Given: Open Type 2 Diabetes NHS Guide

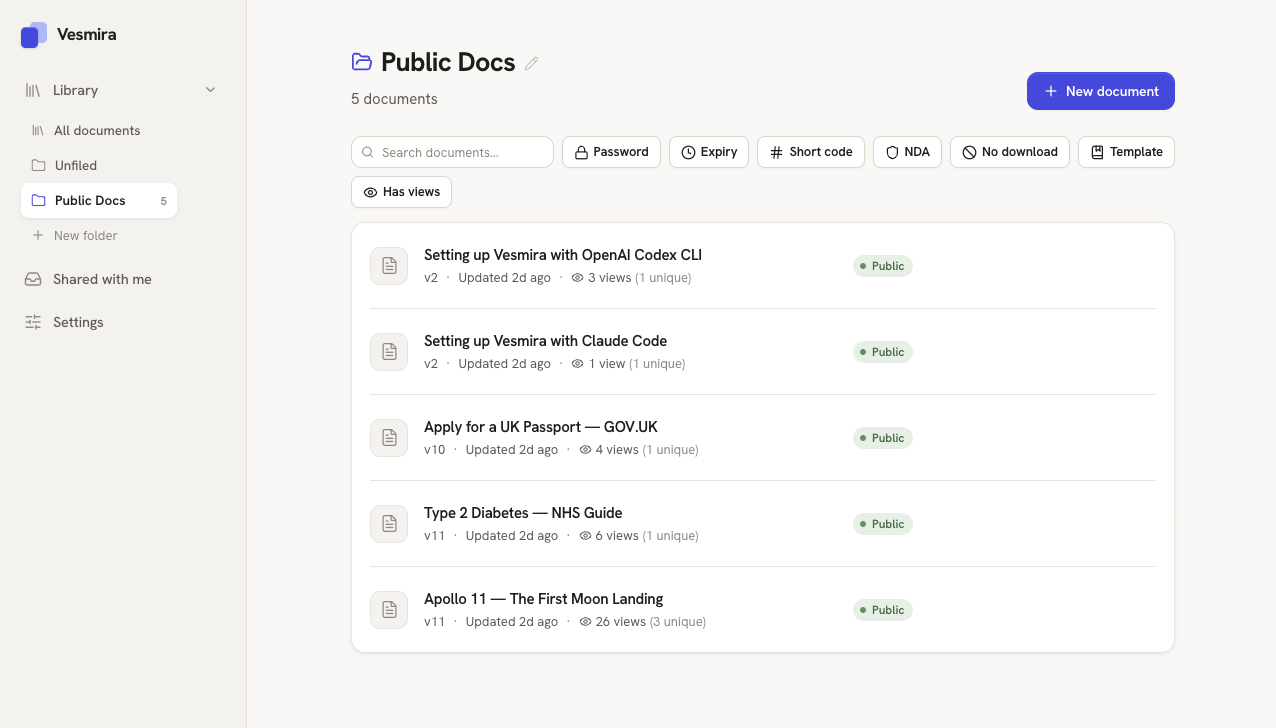Looking at the screenshot, I should coord(523,513).
